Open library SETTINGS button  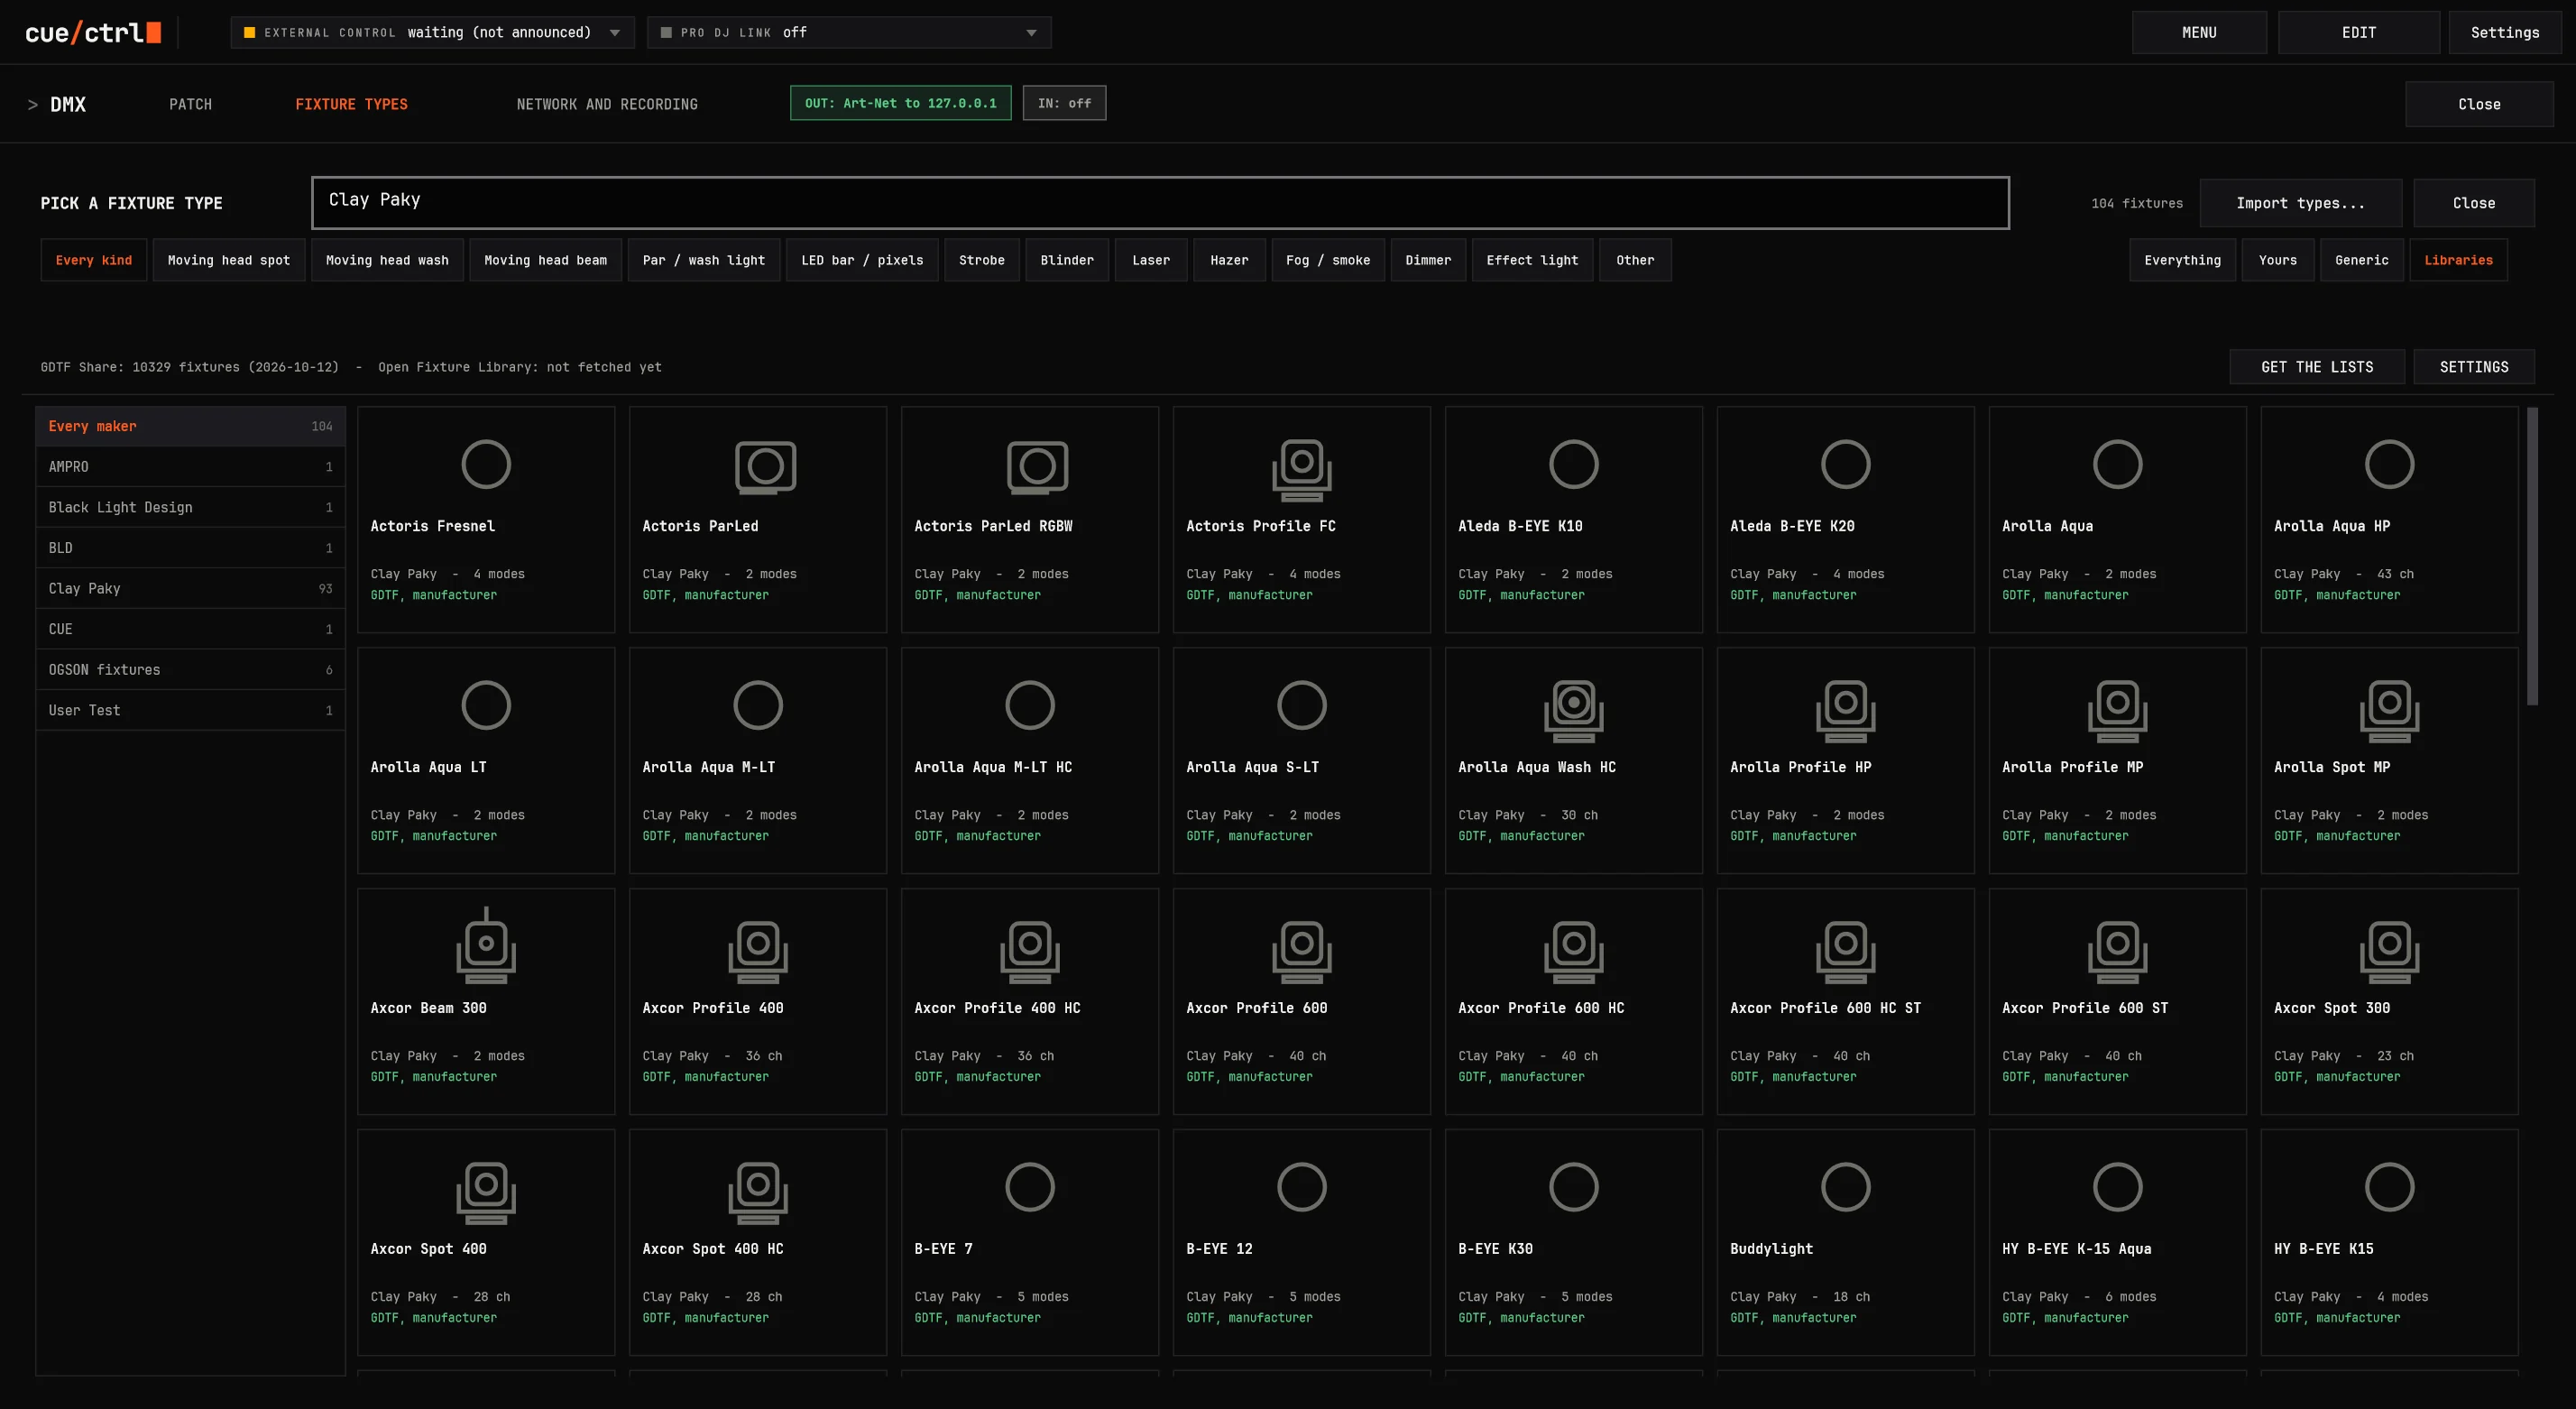[x=2473, y=367]
